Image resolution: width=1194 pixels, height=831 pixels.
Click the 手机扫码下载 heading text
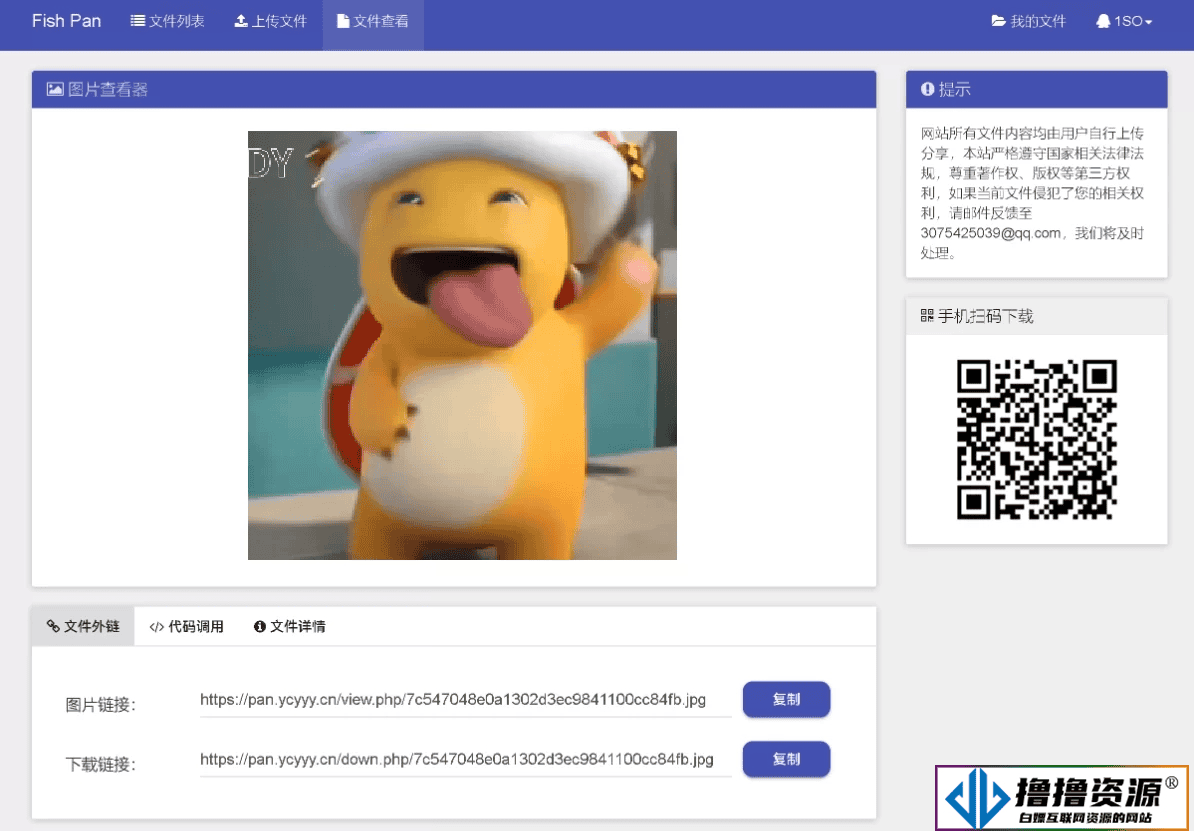coord(985,316)
